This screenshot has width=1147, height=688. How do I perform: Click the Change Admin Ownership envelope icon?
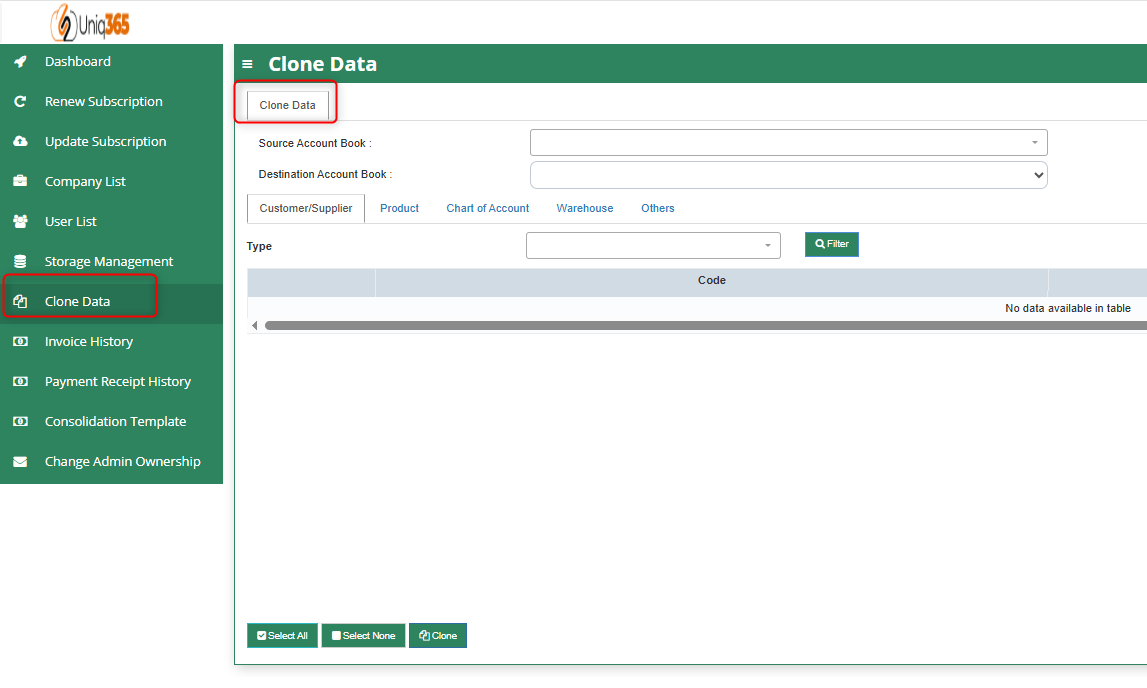[20, 462]
